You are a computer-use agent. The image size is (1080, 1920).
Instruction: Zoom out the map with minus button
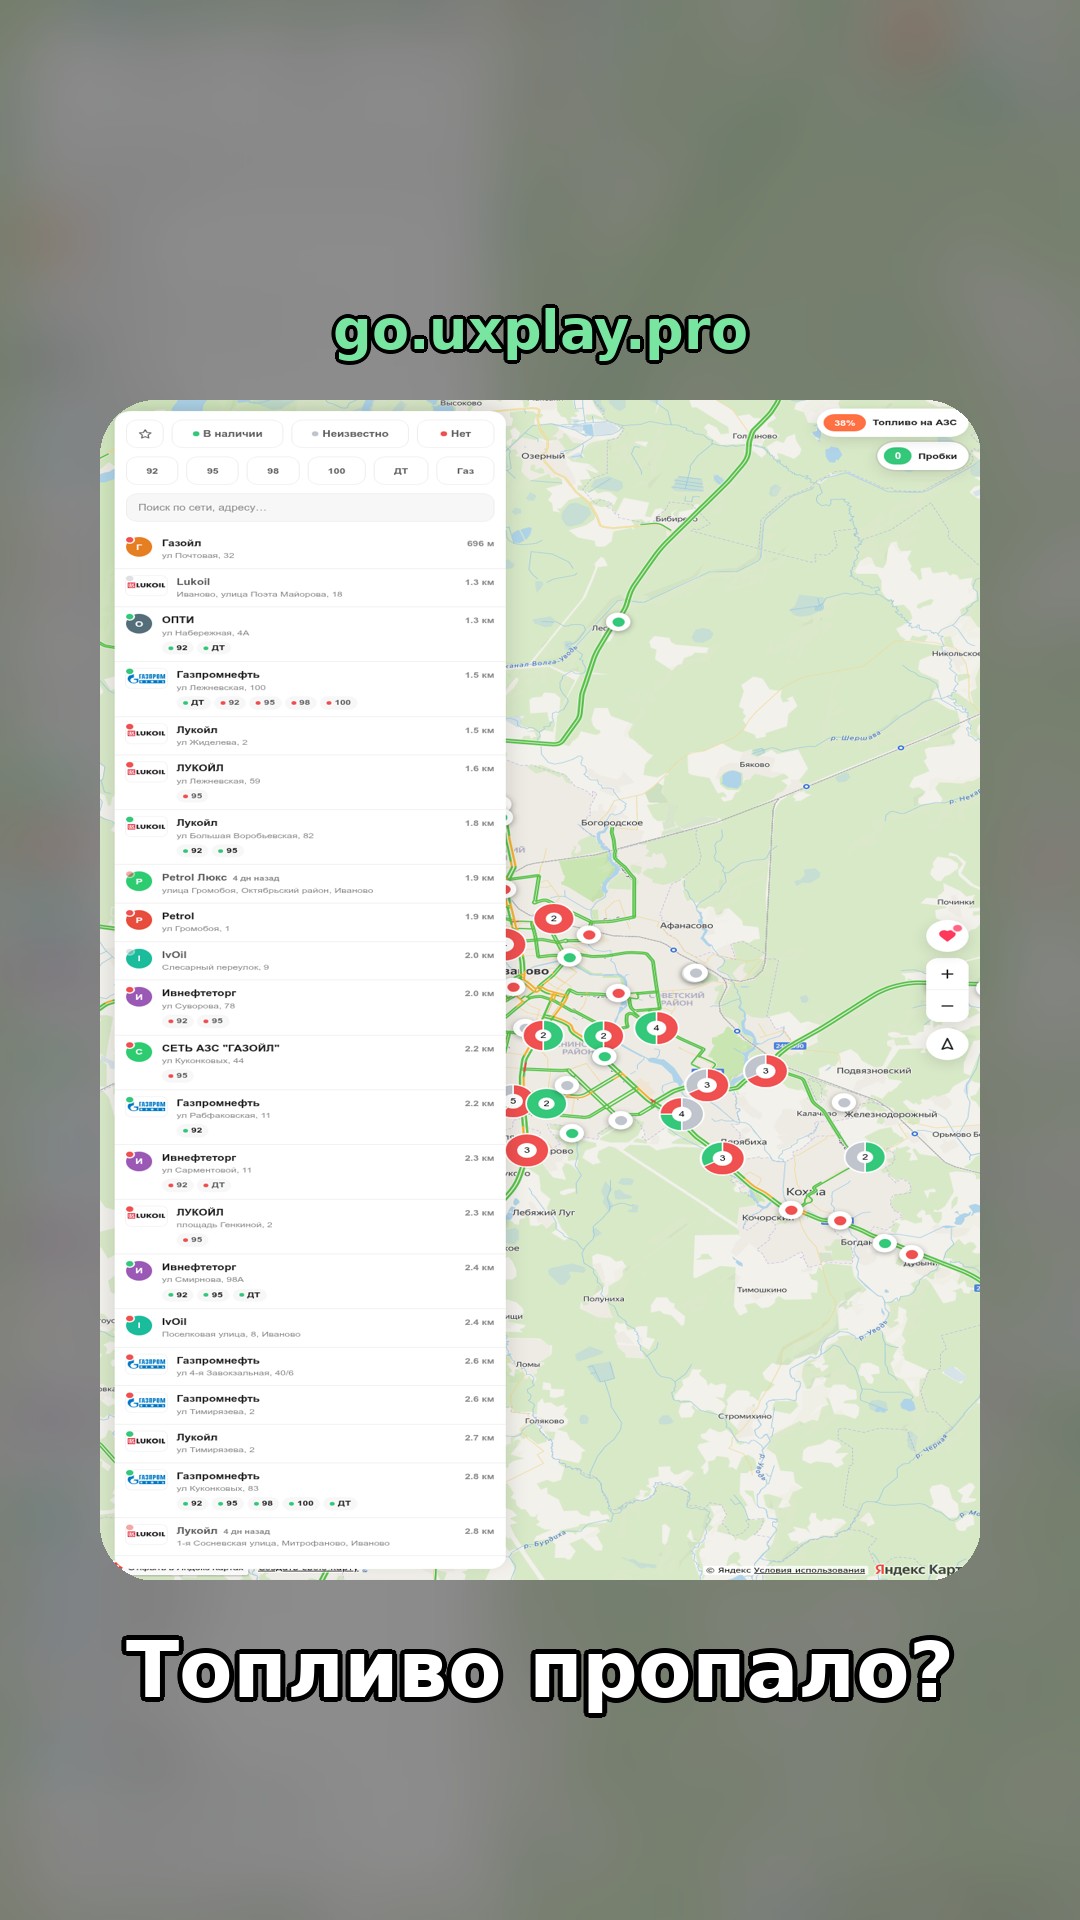coord(947,1006)
